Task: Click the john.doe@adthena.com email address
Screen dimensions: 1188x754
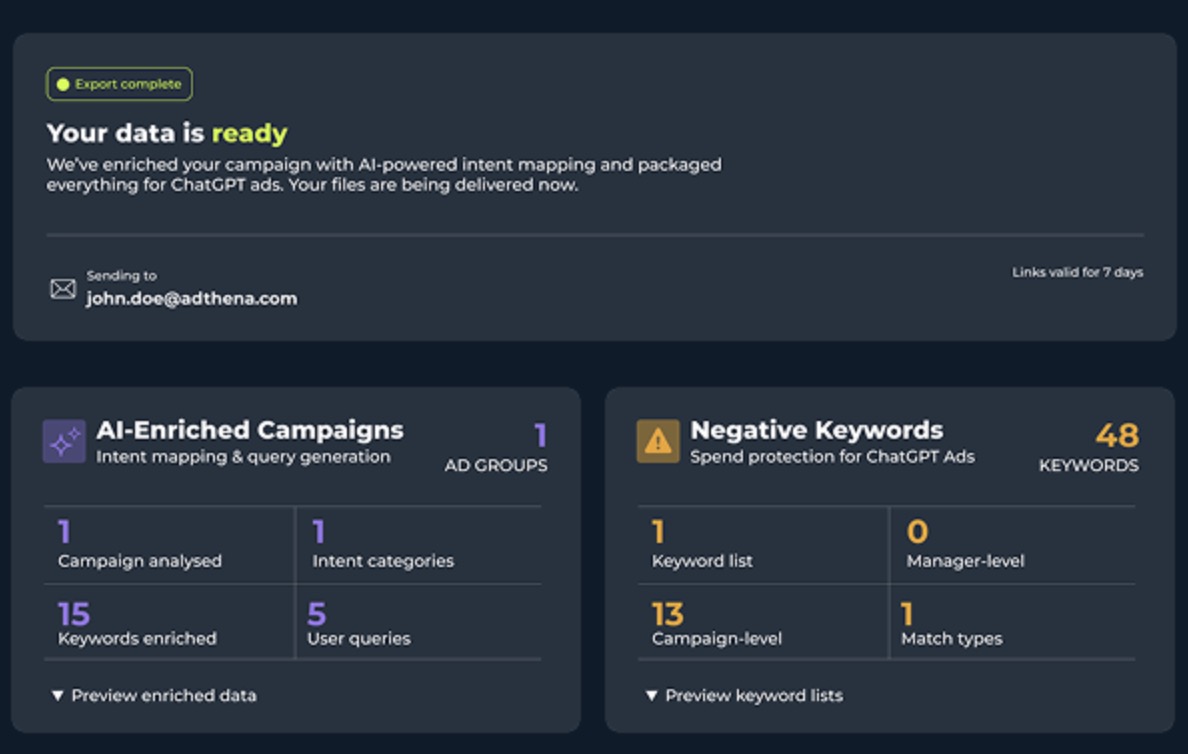Action: (x=192, y=299)
